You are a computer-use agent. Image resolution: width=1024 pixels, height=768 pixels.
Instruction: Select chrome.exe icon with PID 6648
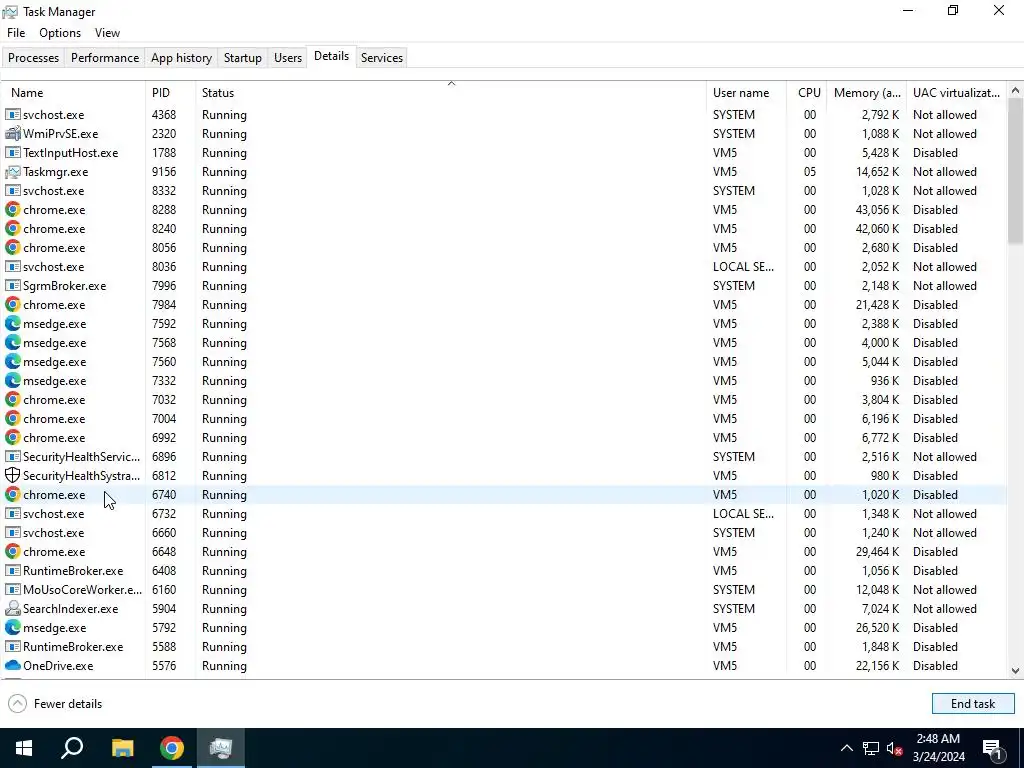click(12, 552)
